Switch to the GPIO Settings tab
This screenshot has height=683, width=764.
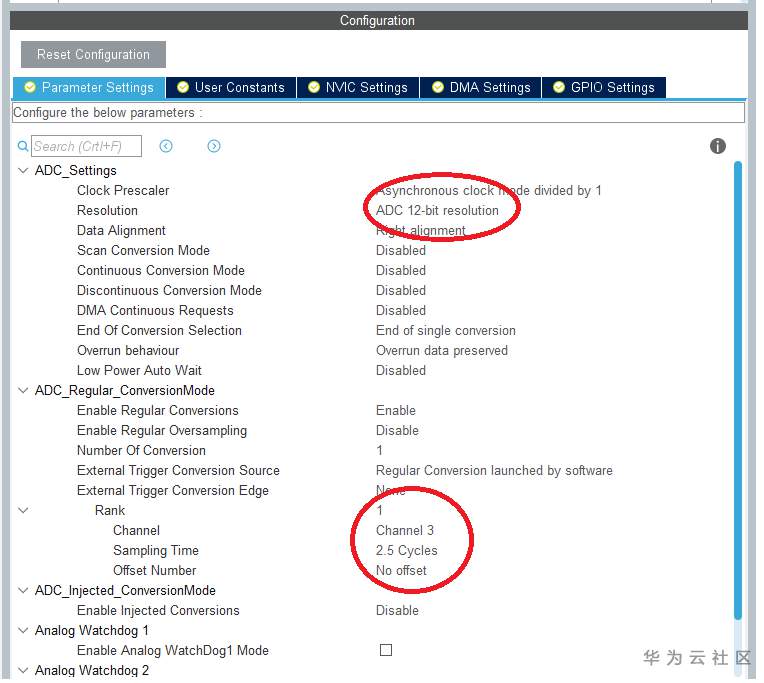click(x=604, y=88)
